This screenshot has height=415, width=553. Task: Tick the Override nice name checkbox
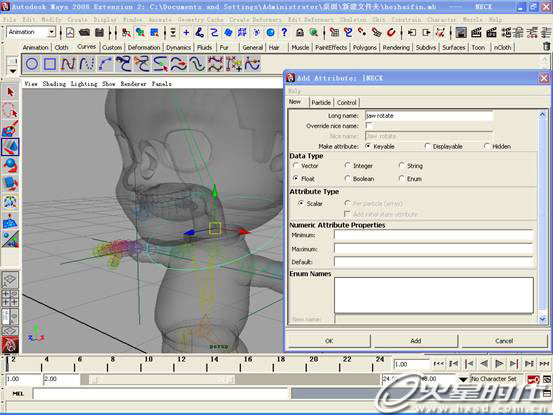369,126
